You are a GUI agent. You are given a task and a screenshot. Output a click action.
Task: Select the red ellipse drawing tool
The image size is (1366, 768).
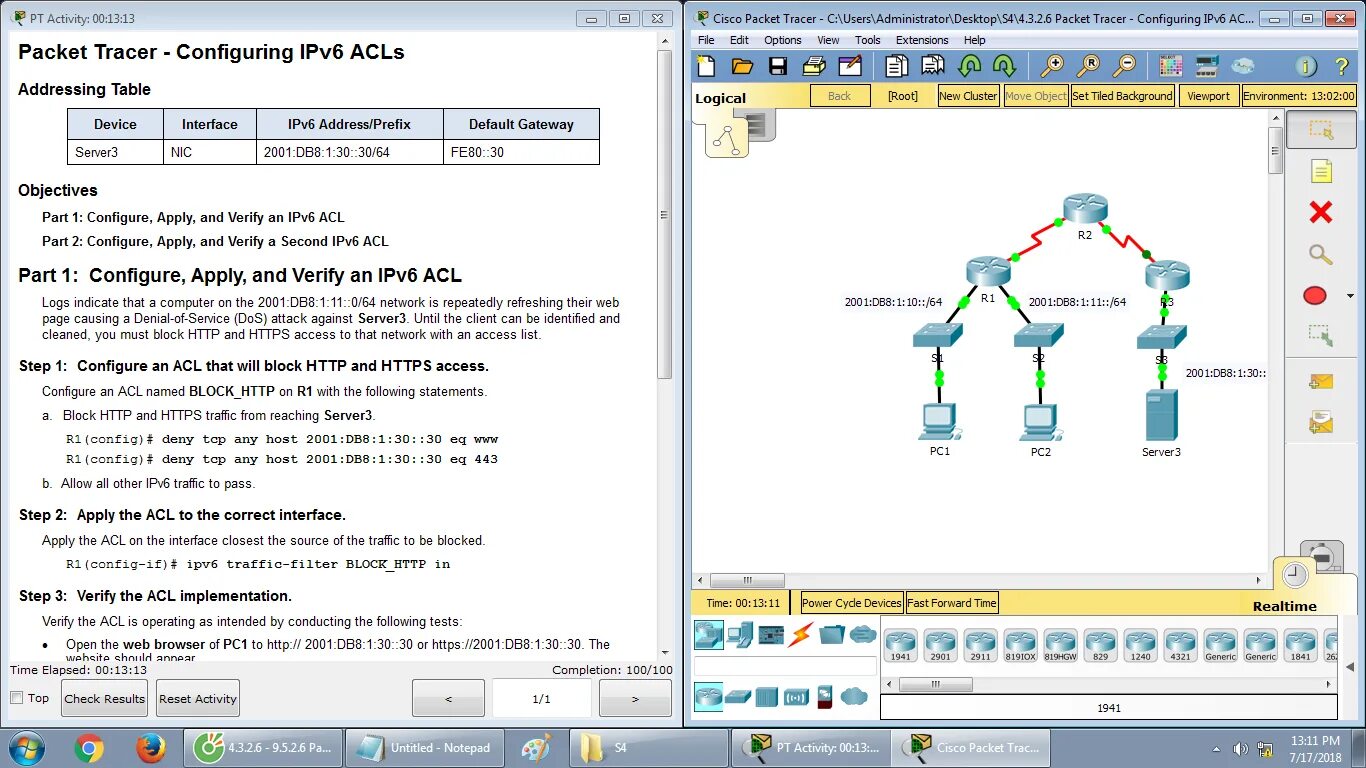(x=1315, y=295)
